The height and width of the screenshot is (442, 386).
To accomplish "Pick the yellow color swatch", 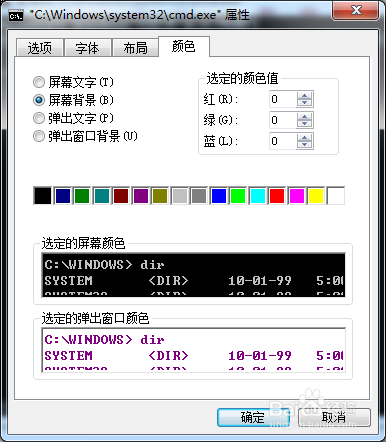I will pyautogui.click(x=316, y=196).
